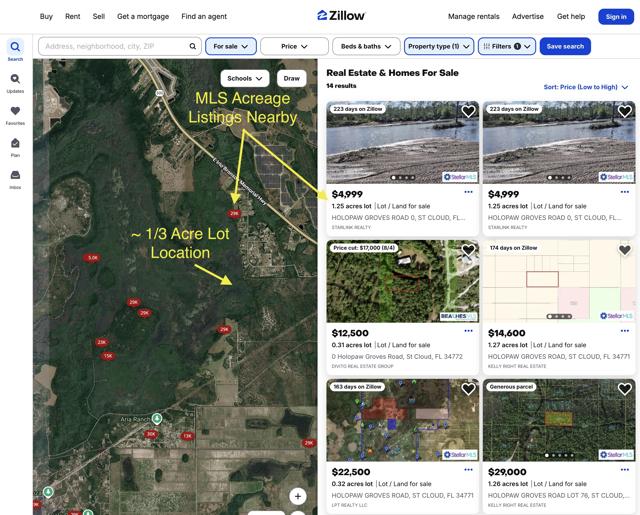Favorite the $29,000 Generous parcel listing

(624, 389)
